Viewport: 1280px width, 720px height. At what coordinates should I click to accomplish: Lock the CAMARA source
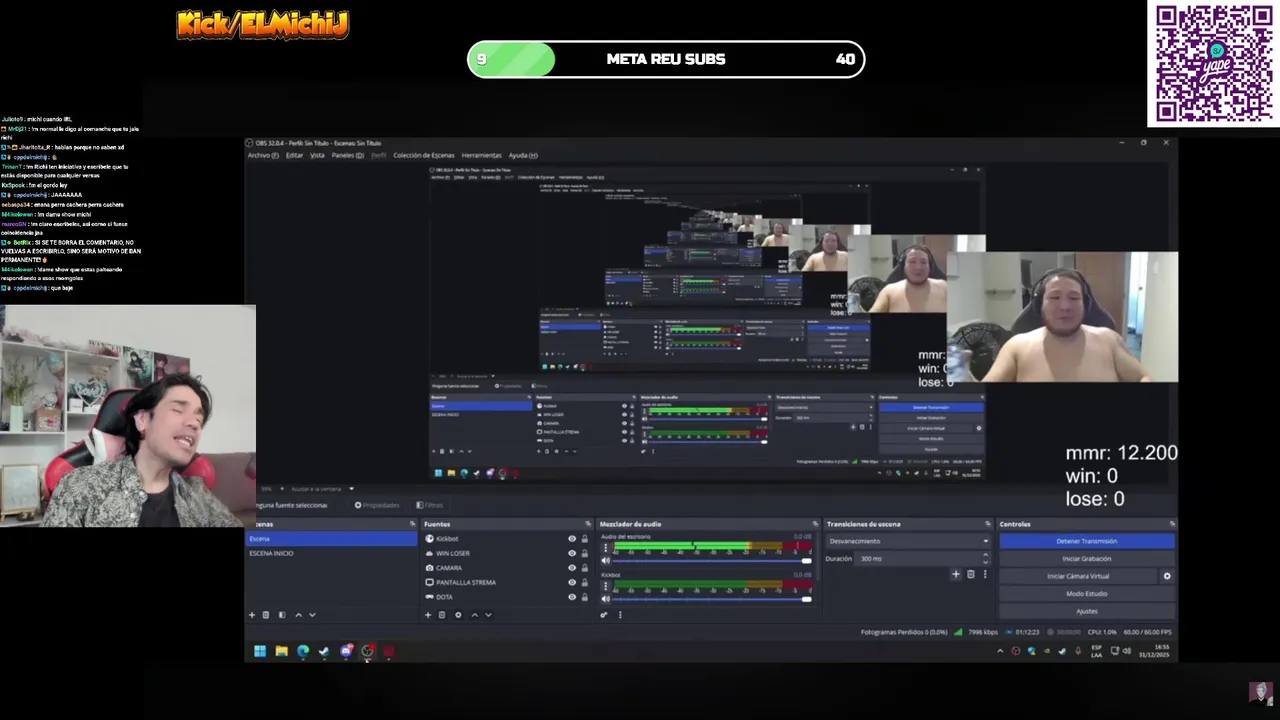[585, 568]
